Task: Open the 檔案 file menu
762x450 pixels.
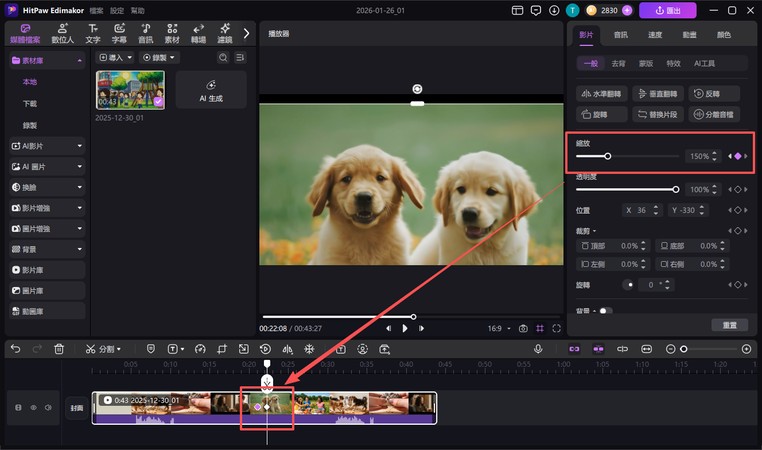Action: (95, 10)
